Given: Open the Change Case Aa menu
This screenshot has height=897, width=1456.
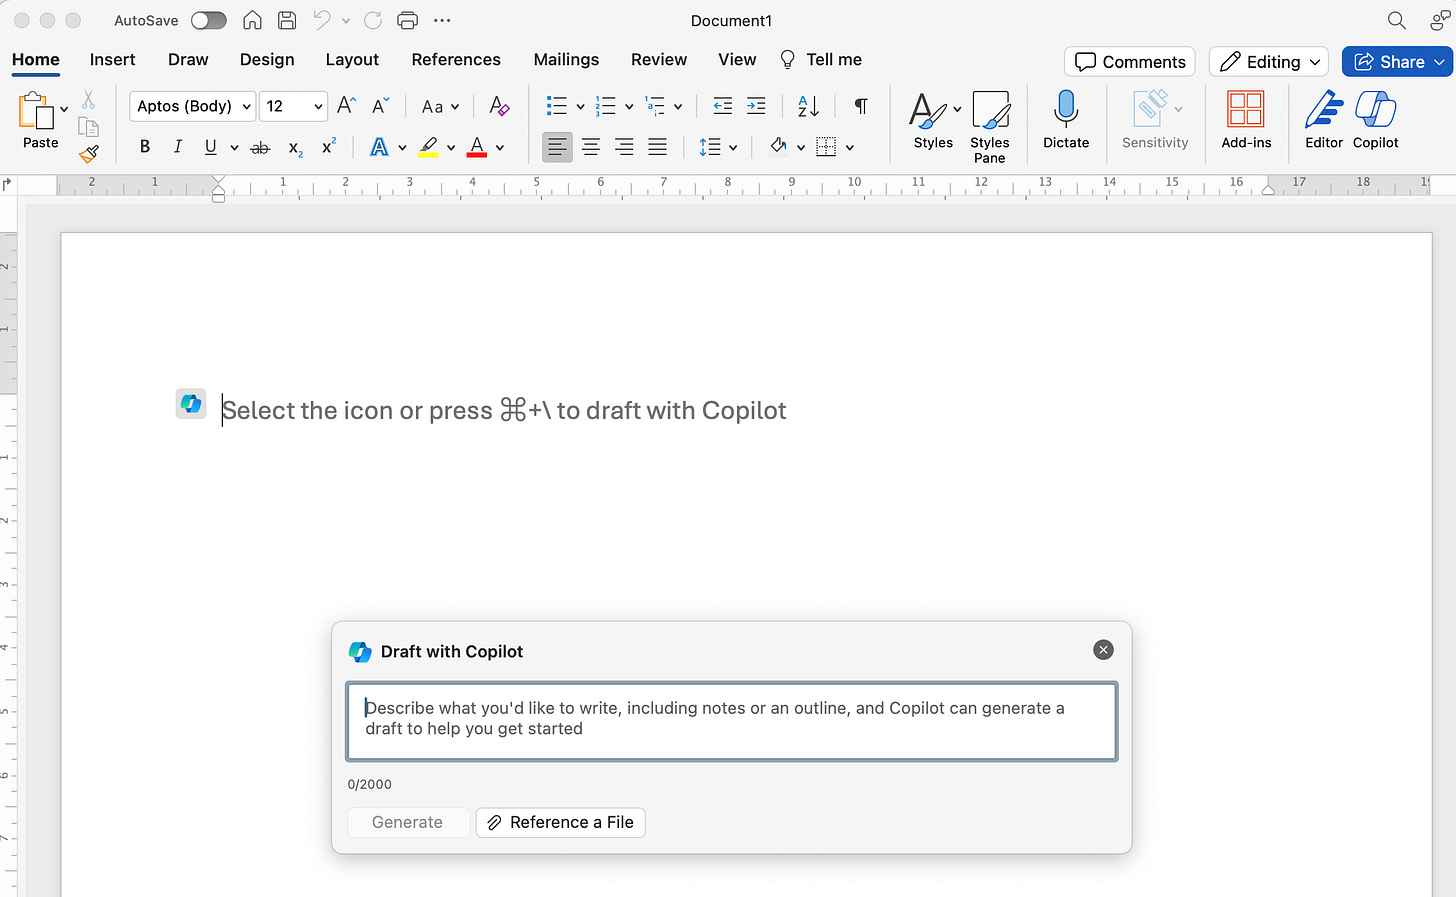Looking at the screenshot, I should (x=439, y=106).
